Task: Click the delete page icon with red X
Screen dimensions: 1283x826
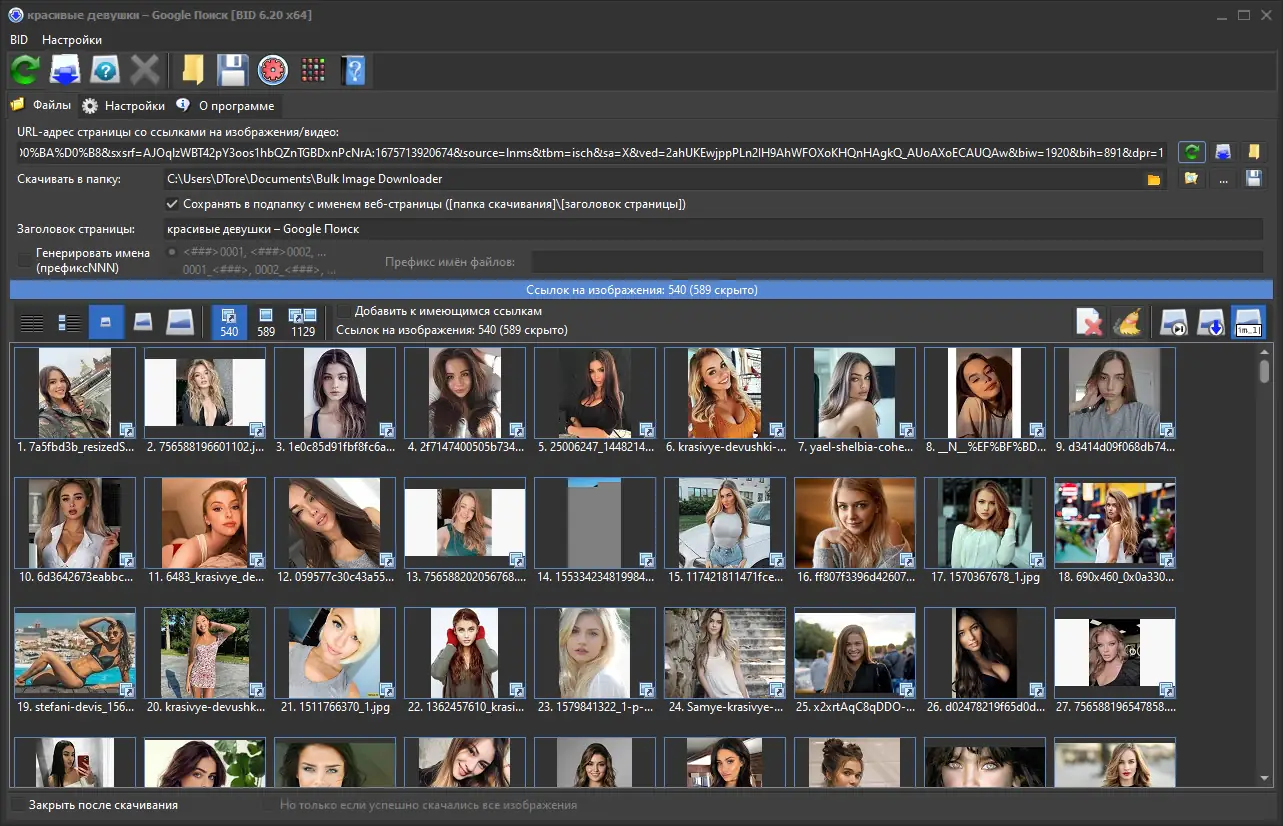Action: 1090,322
